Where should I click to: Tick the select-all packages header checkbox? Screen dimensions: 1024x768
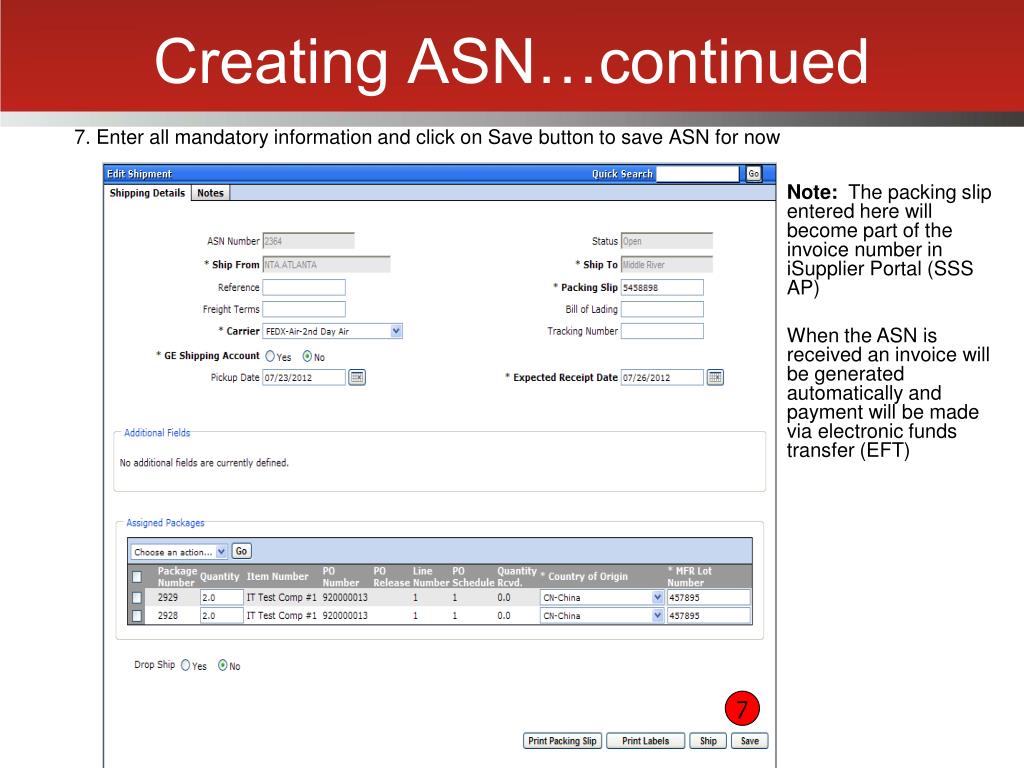point(136,577)
